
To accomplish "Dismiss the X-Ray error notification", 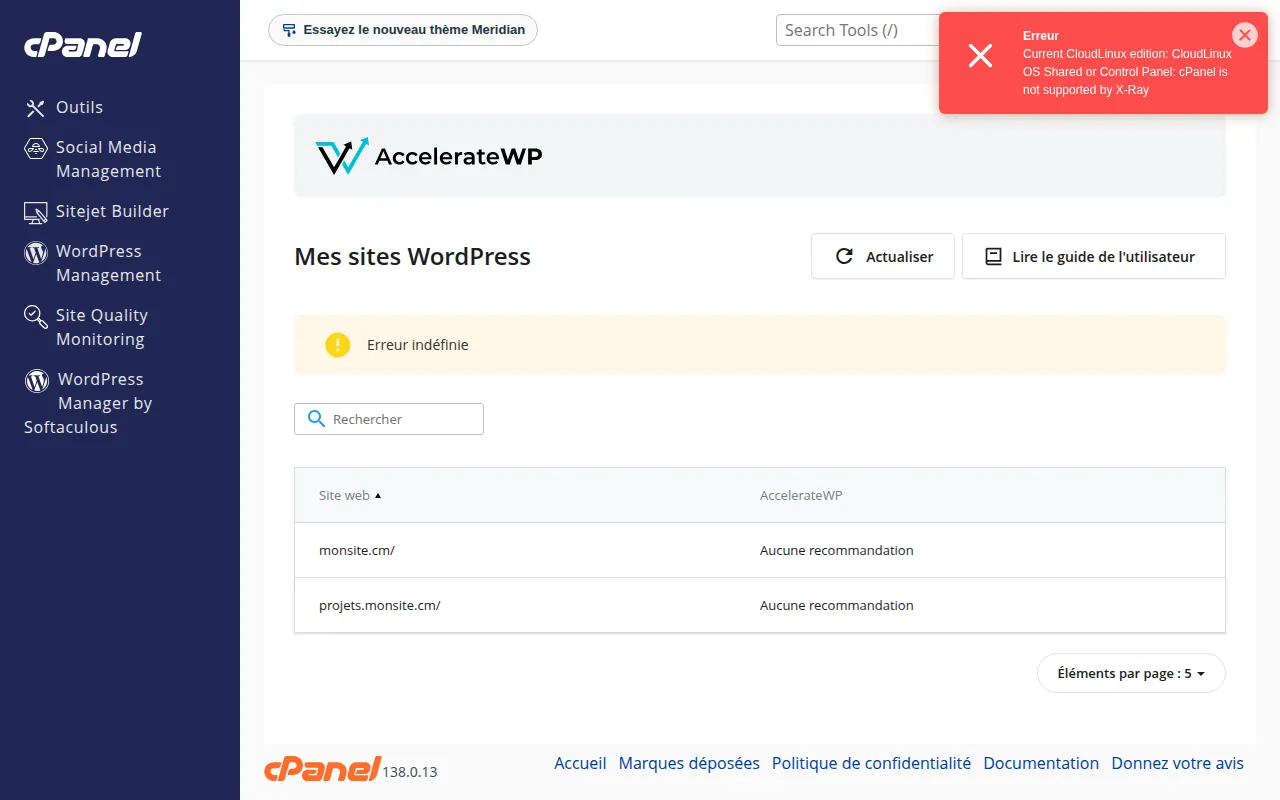I will coord(1244,35).
